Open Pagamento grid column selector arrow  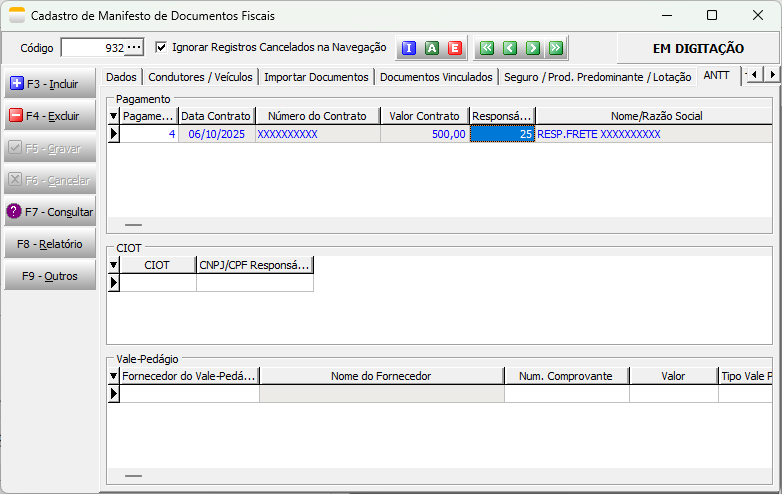(113, 116)
